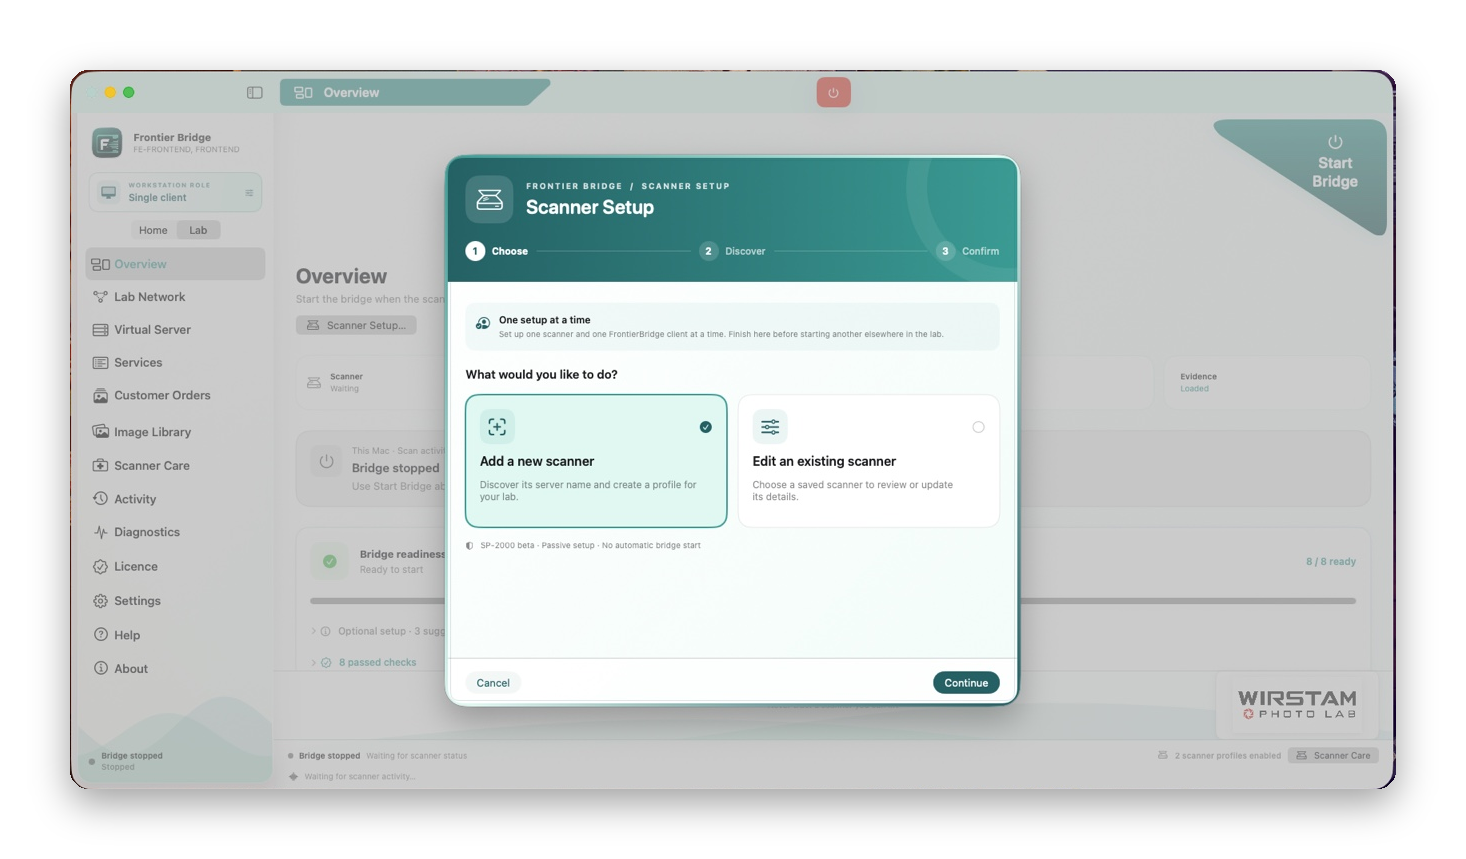Select the Edit an existing scanner option
This screenshot has width=1466, height=859.
[x=868, y=461]
